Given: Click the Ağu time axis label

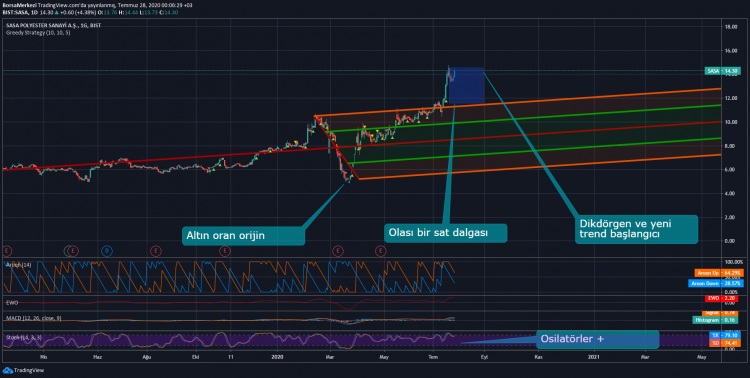Looking at the screenshot, I should click(x=146, y=357).
